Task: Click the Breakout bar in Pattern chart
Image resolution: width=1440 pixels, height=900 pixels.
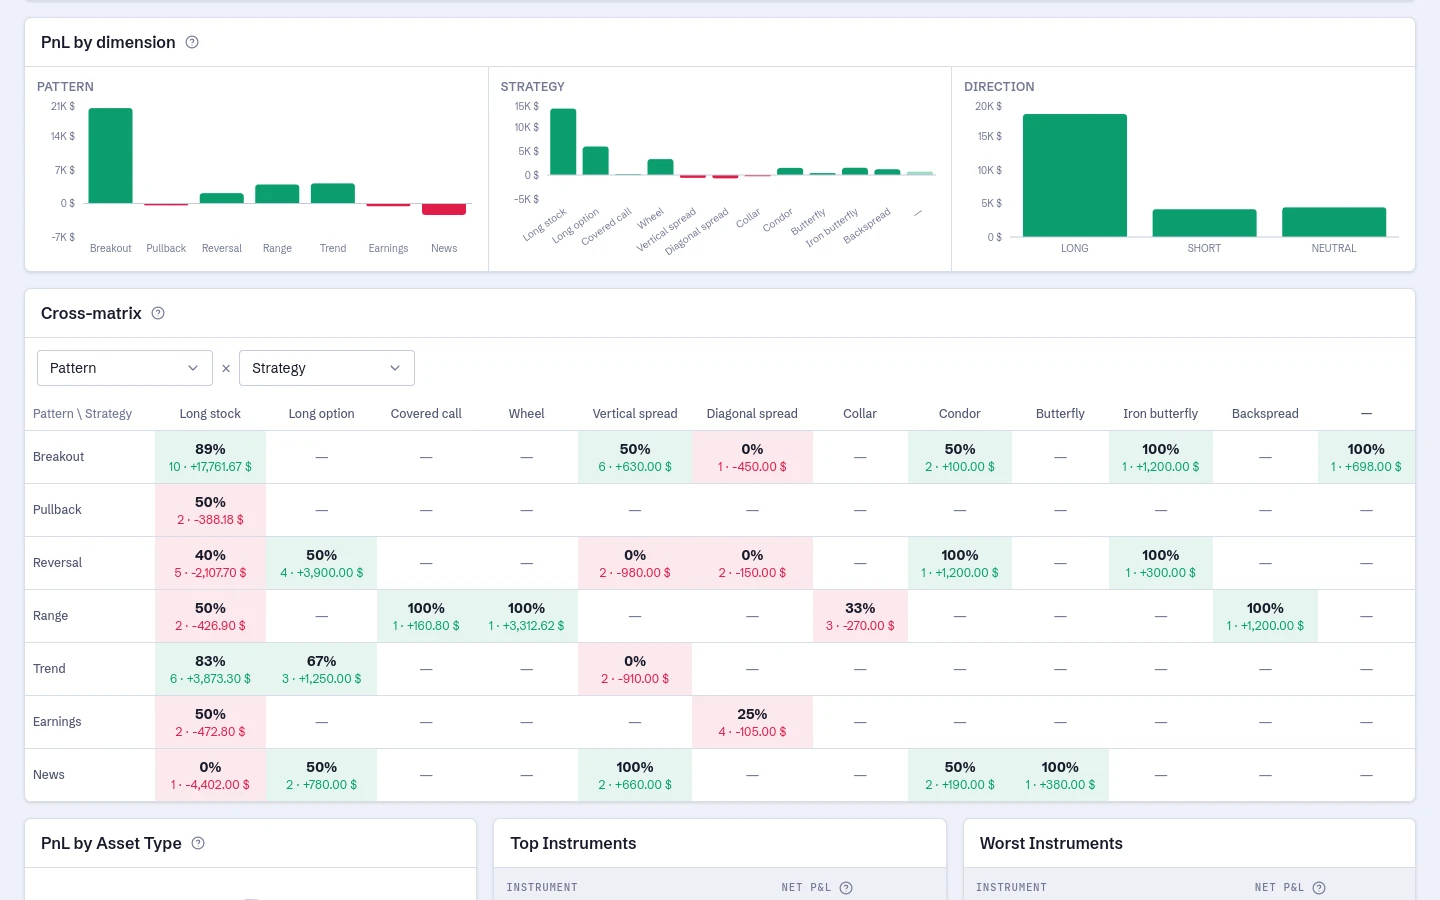Action: (x=110, y=156)
